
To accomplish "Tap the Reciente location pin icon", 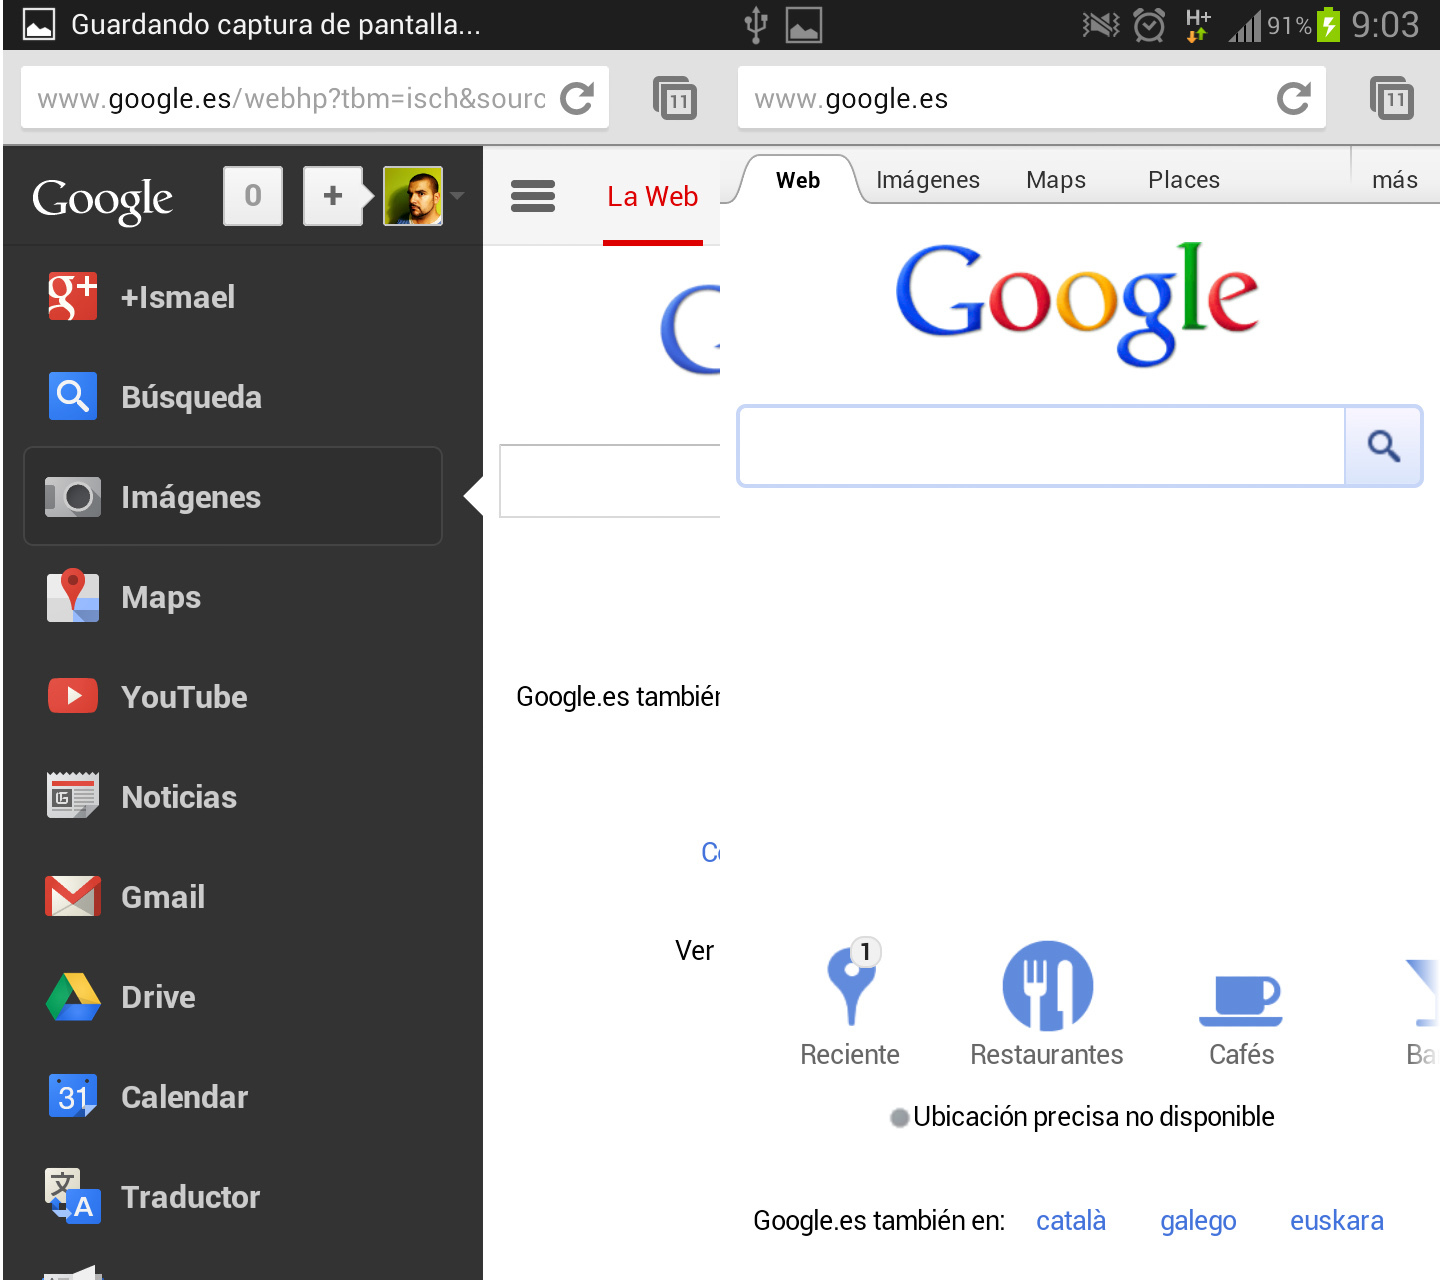I will 850,985.
